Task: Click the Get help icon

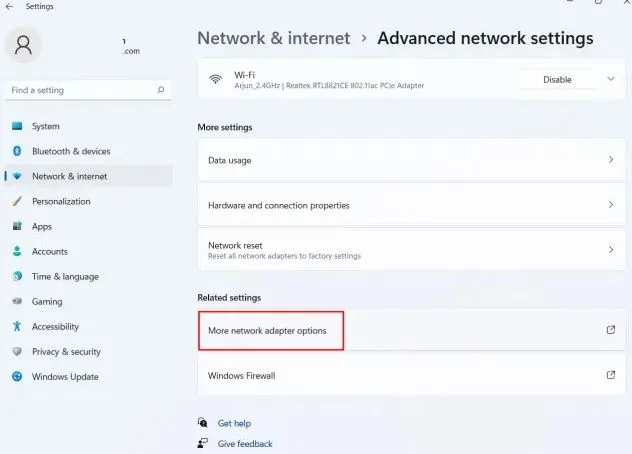Action: point(203,423)
